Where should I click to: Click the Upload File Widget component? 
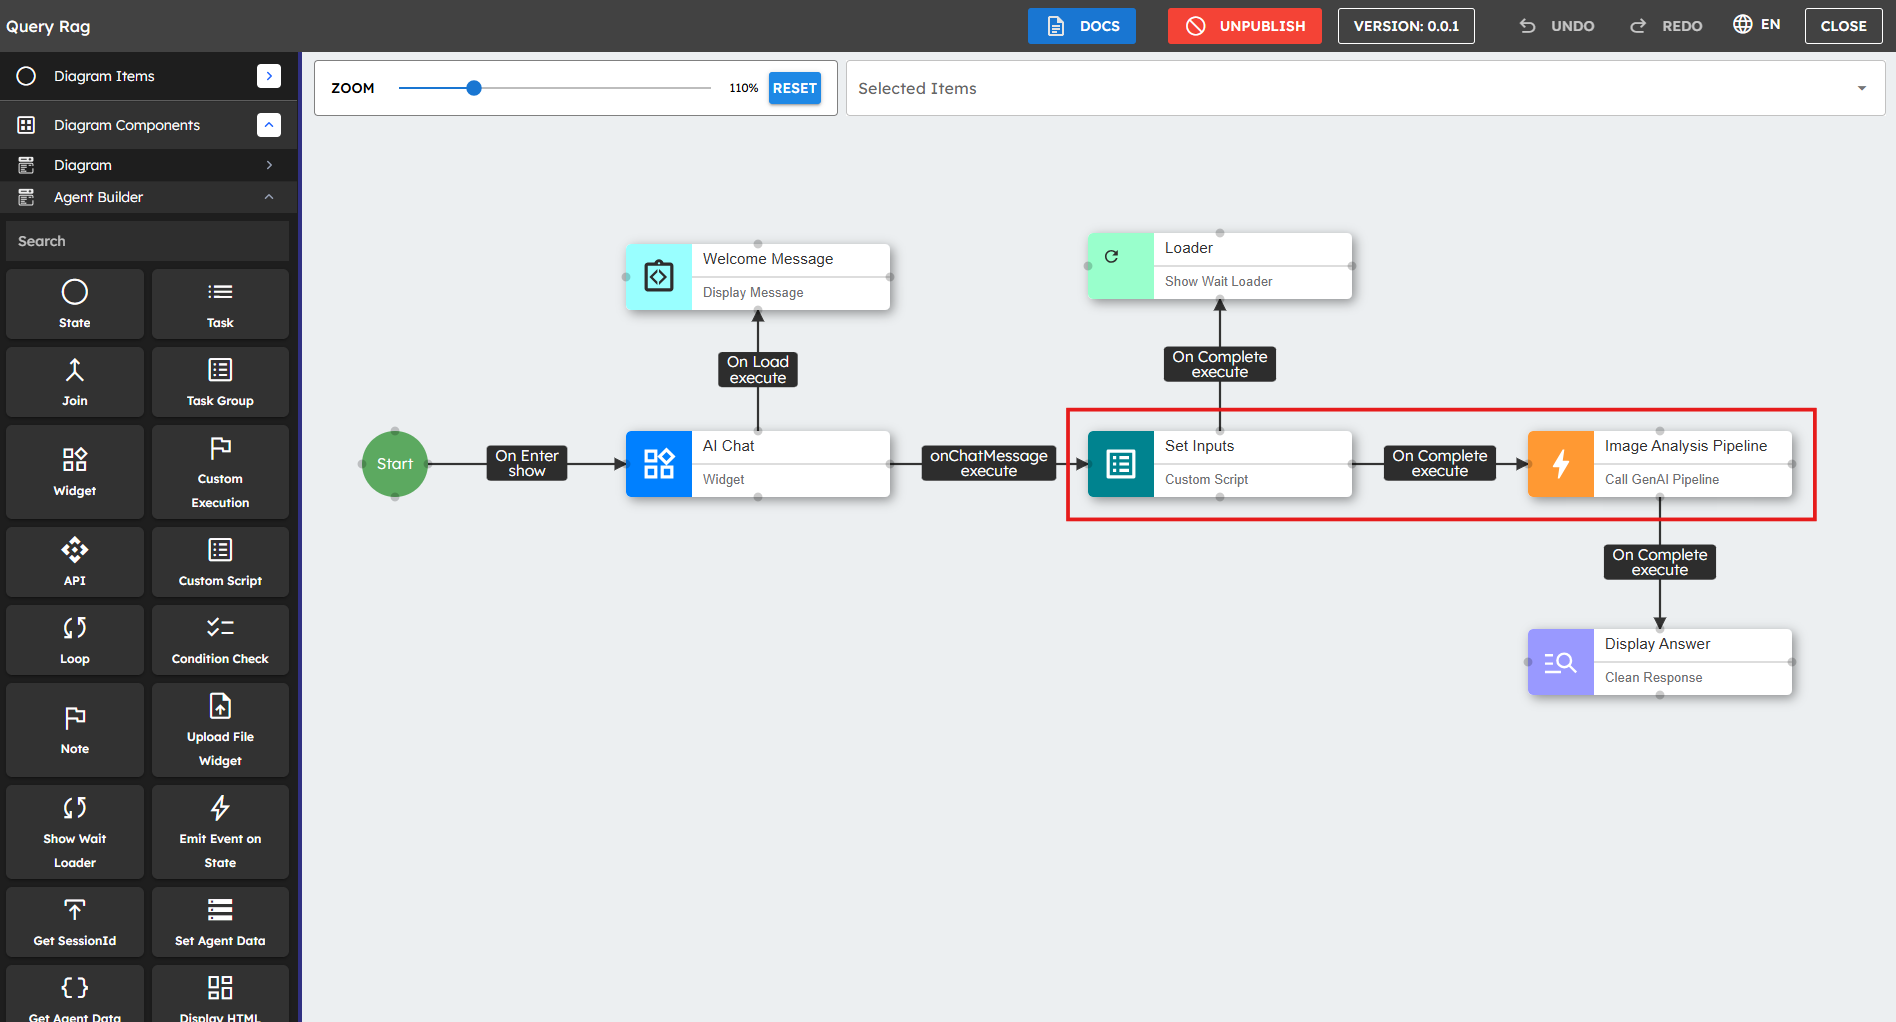(220, 730)
